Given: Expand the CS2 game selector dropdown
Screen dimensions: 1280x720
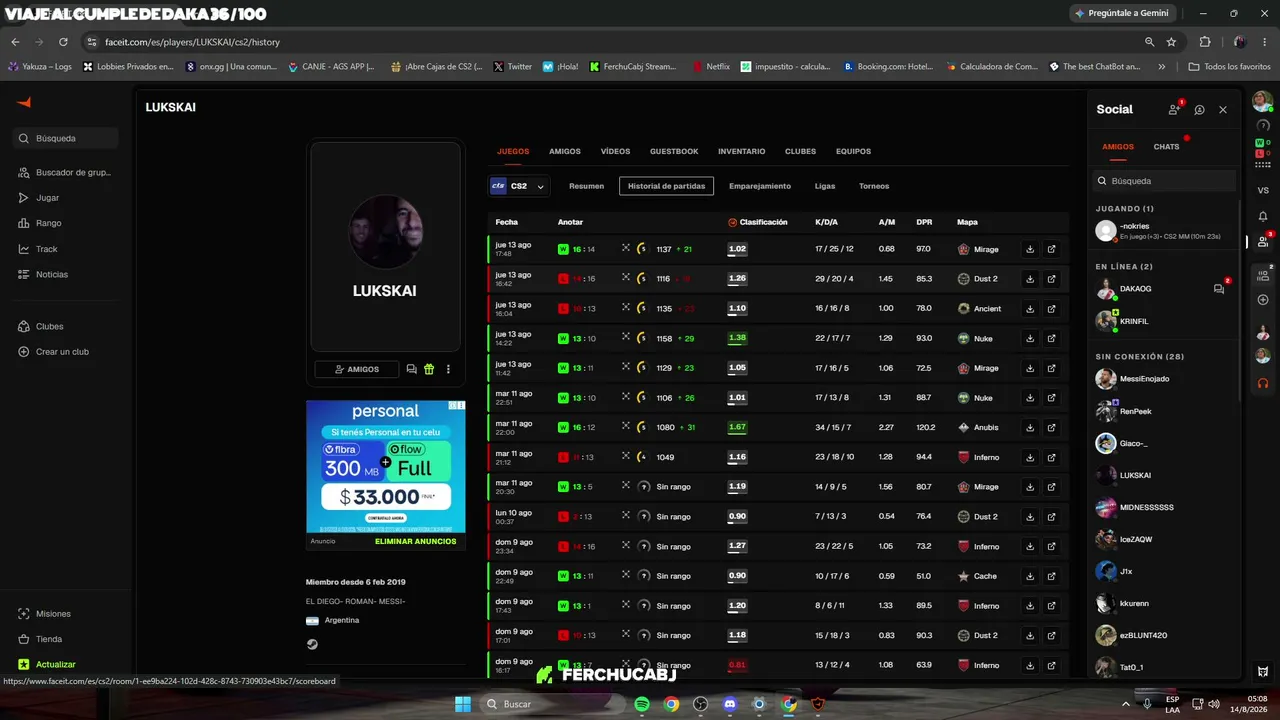Looking at the screenshot, I should click(x=519, y=186).
